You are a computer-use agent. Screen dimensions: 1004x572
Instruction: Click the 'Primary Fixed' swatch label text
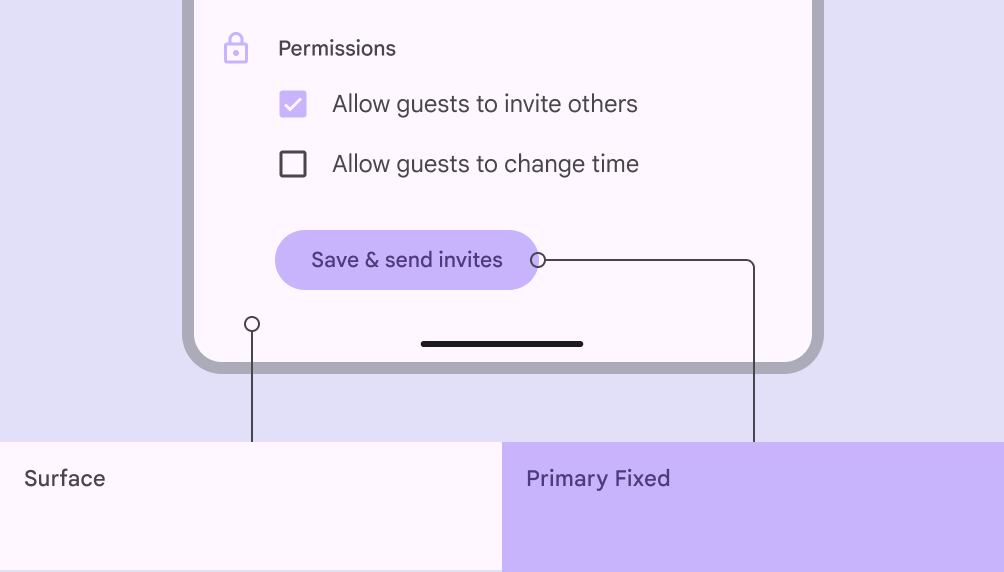point(598,478)
